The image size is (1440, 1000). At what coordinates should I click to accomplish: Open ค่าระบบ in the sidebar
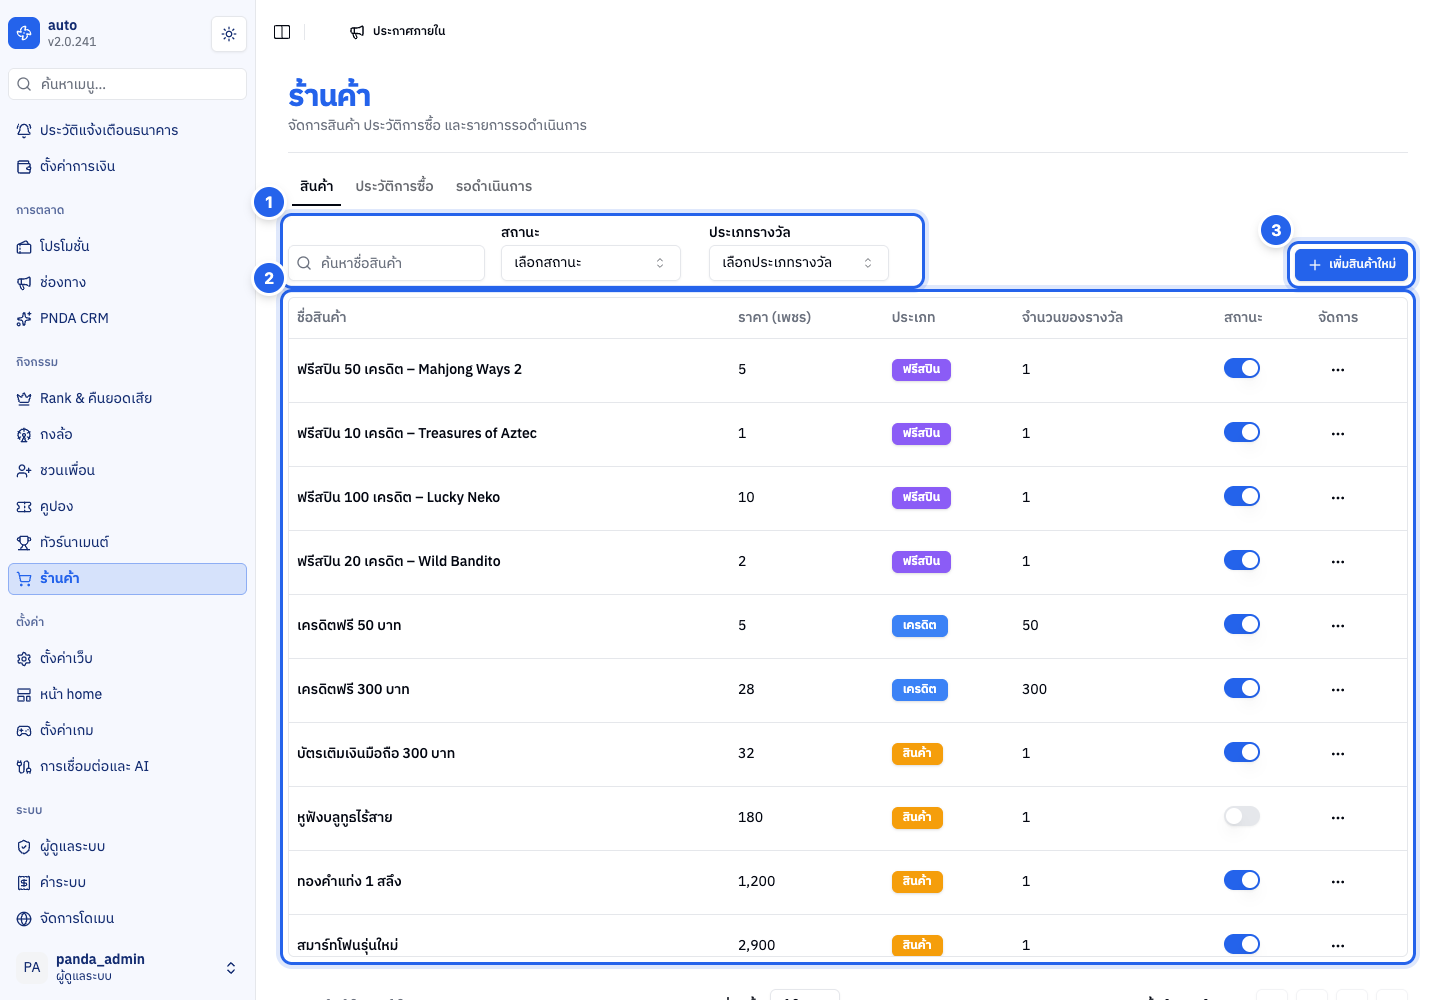(127, 882)
